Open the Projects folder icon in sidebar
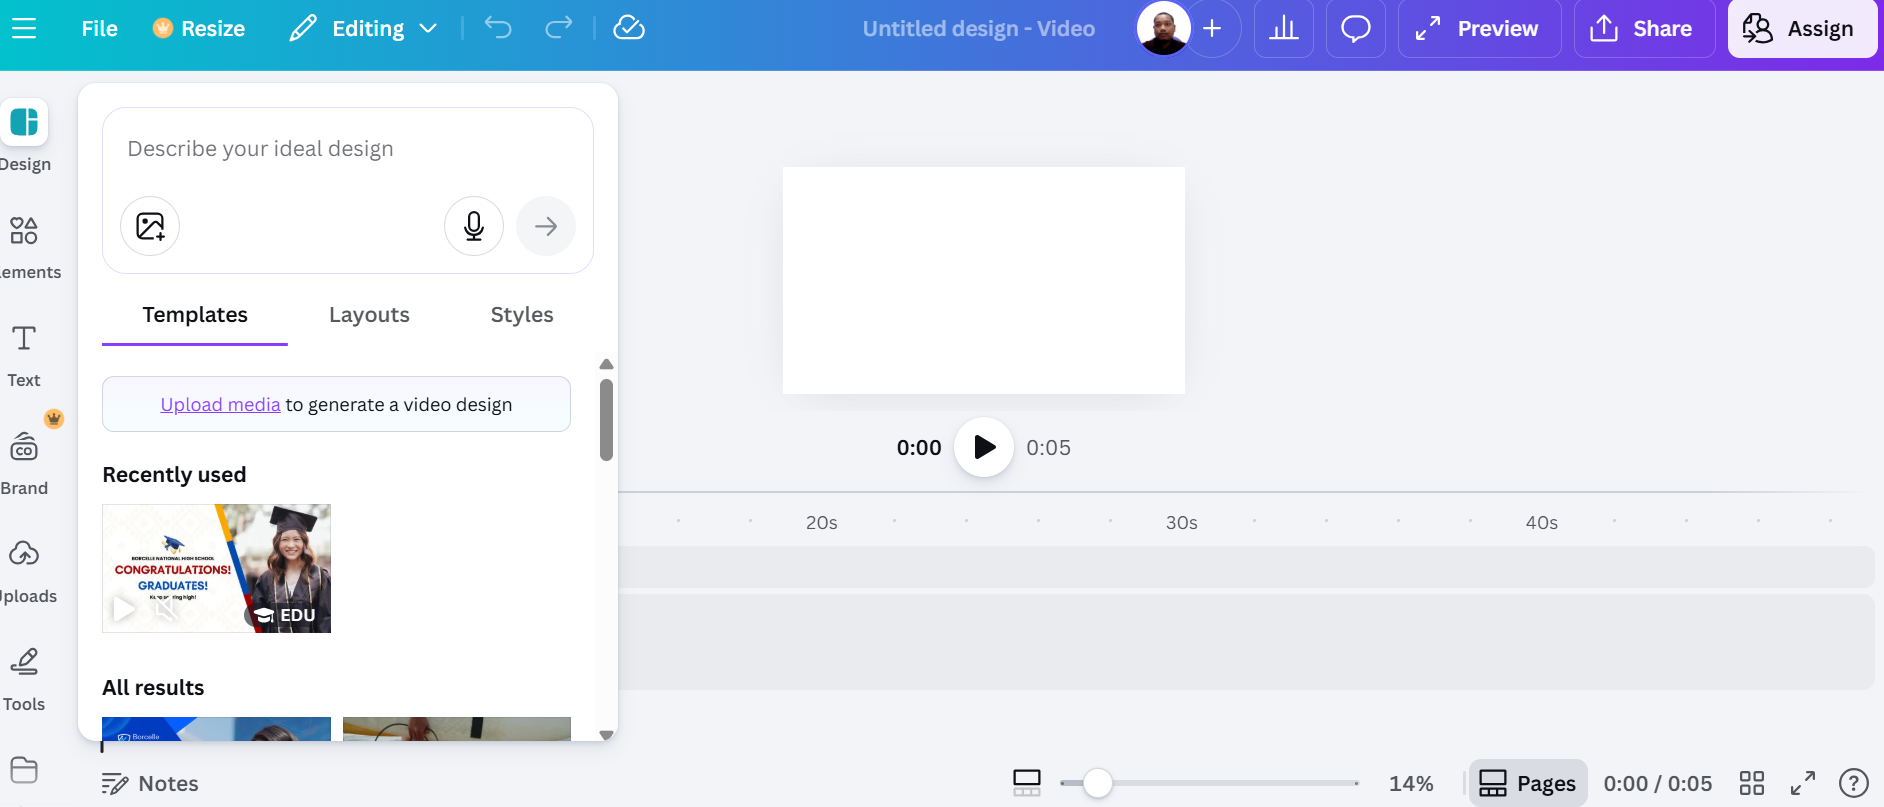 click(24, 770)
